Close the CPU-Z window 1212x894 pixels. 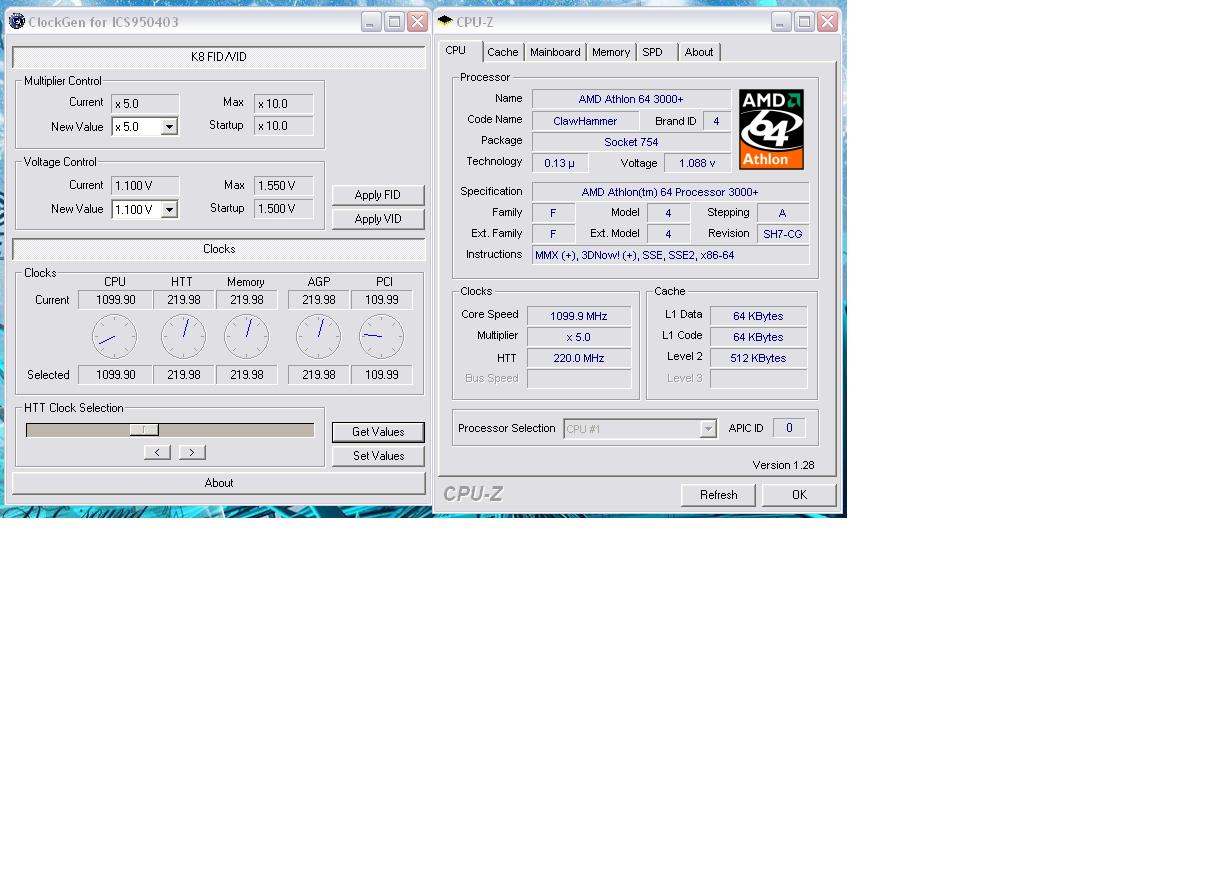(x=827, y=22)
